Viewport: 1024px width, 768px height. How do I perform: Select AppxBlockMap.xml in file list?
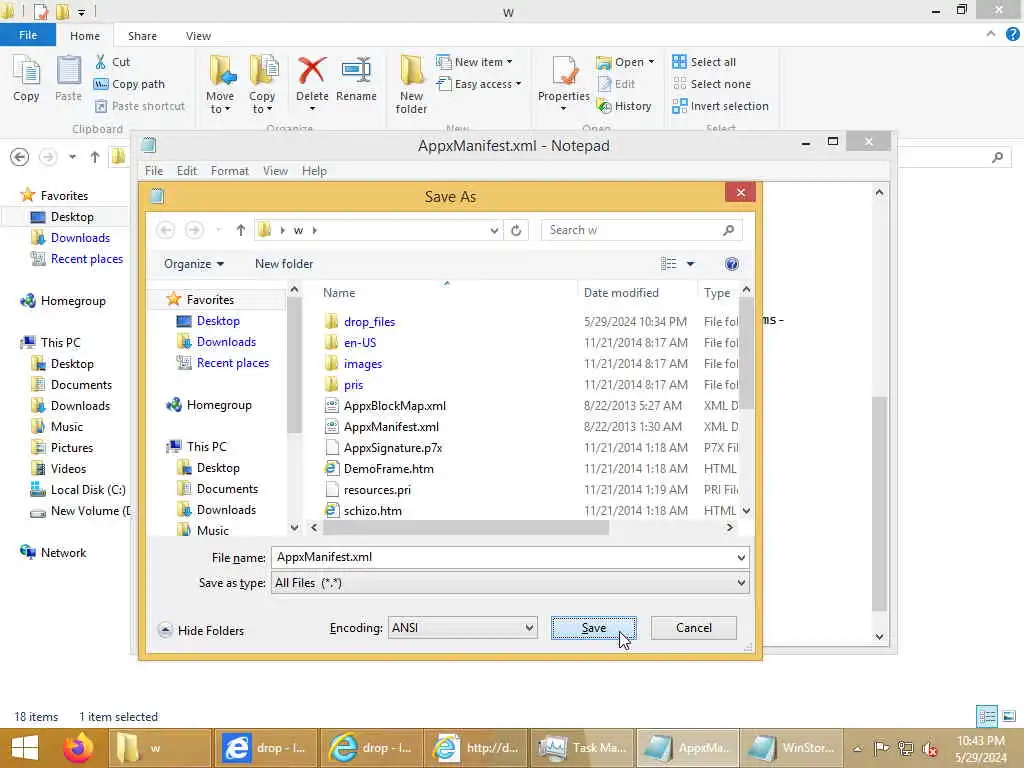coord(394,406)
